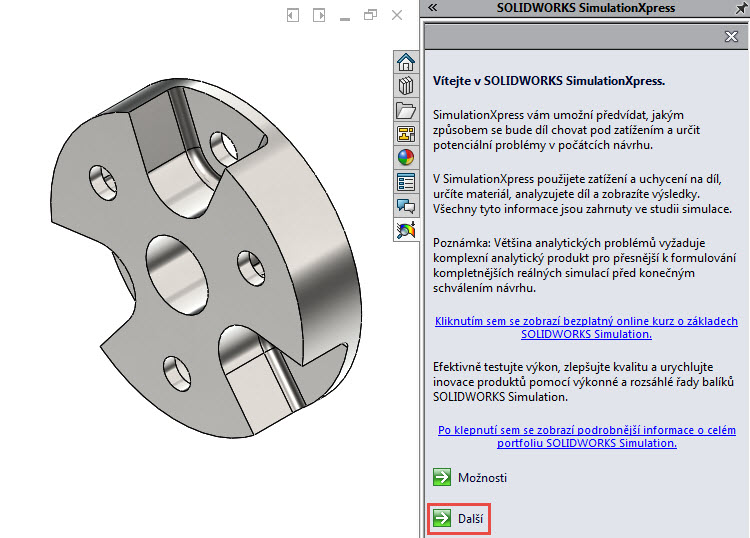Screen dimensions: 750x538
Task: Open the SOLIDWORKS Resources home tab
Action: click(406, 62)
